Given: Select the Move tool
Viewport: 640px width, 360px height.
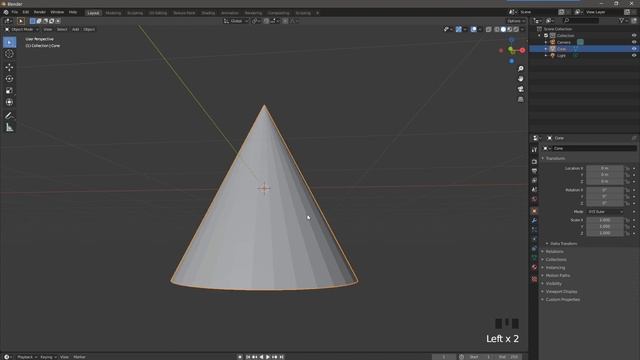Looking at the screenshot, I should (9, 67).
